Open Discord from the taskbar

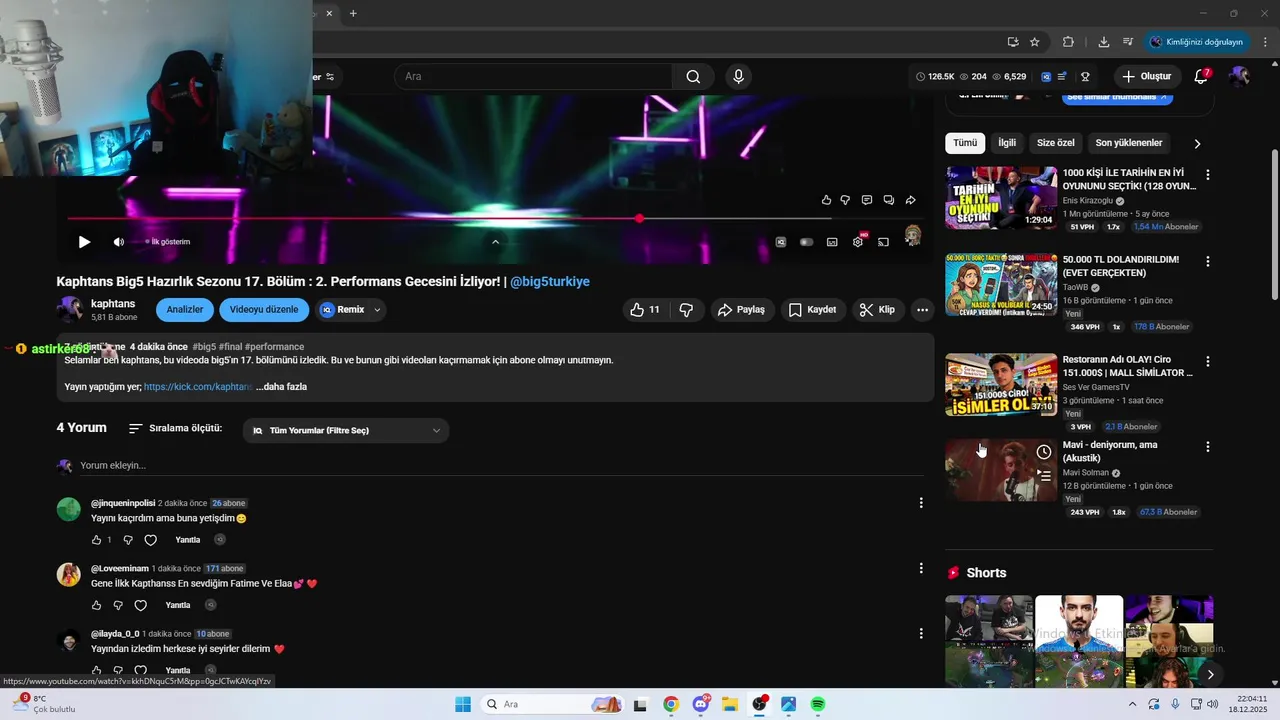[x=700, y=704]
